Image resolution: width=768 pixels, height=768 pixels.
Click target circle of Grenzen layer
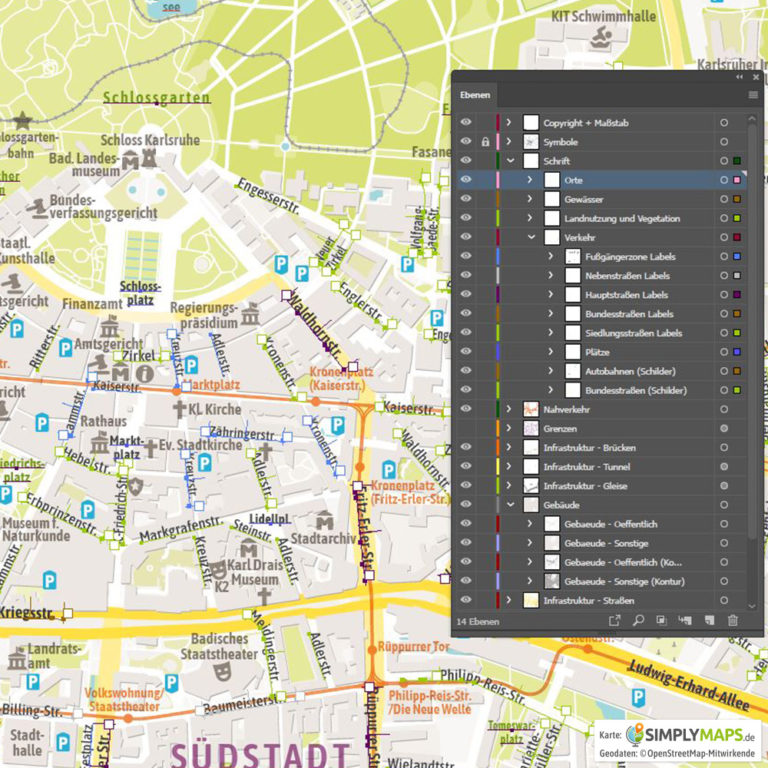[x=724, y=429]
